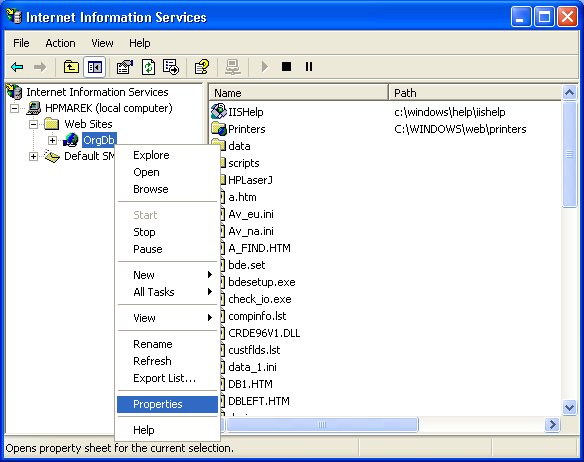Click the Default SMTP server mail icon
The width and height of the screenshot is (584, 462).
point(52,156)
